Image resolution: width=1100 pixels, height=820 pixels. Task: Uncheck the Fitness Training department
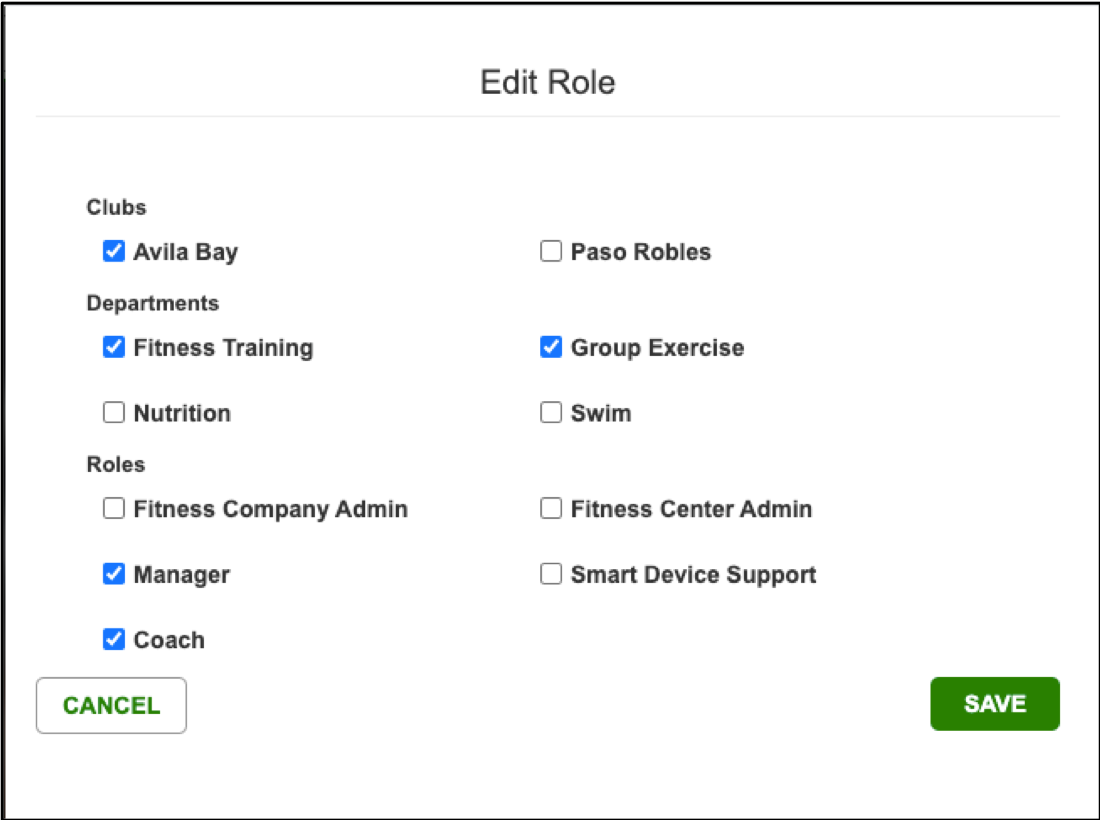(113, 347)
